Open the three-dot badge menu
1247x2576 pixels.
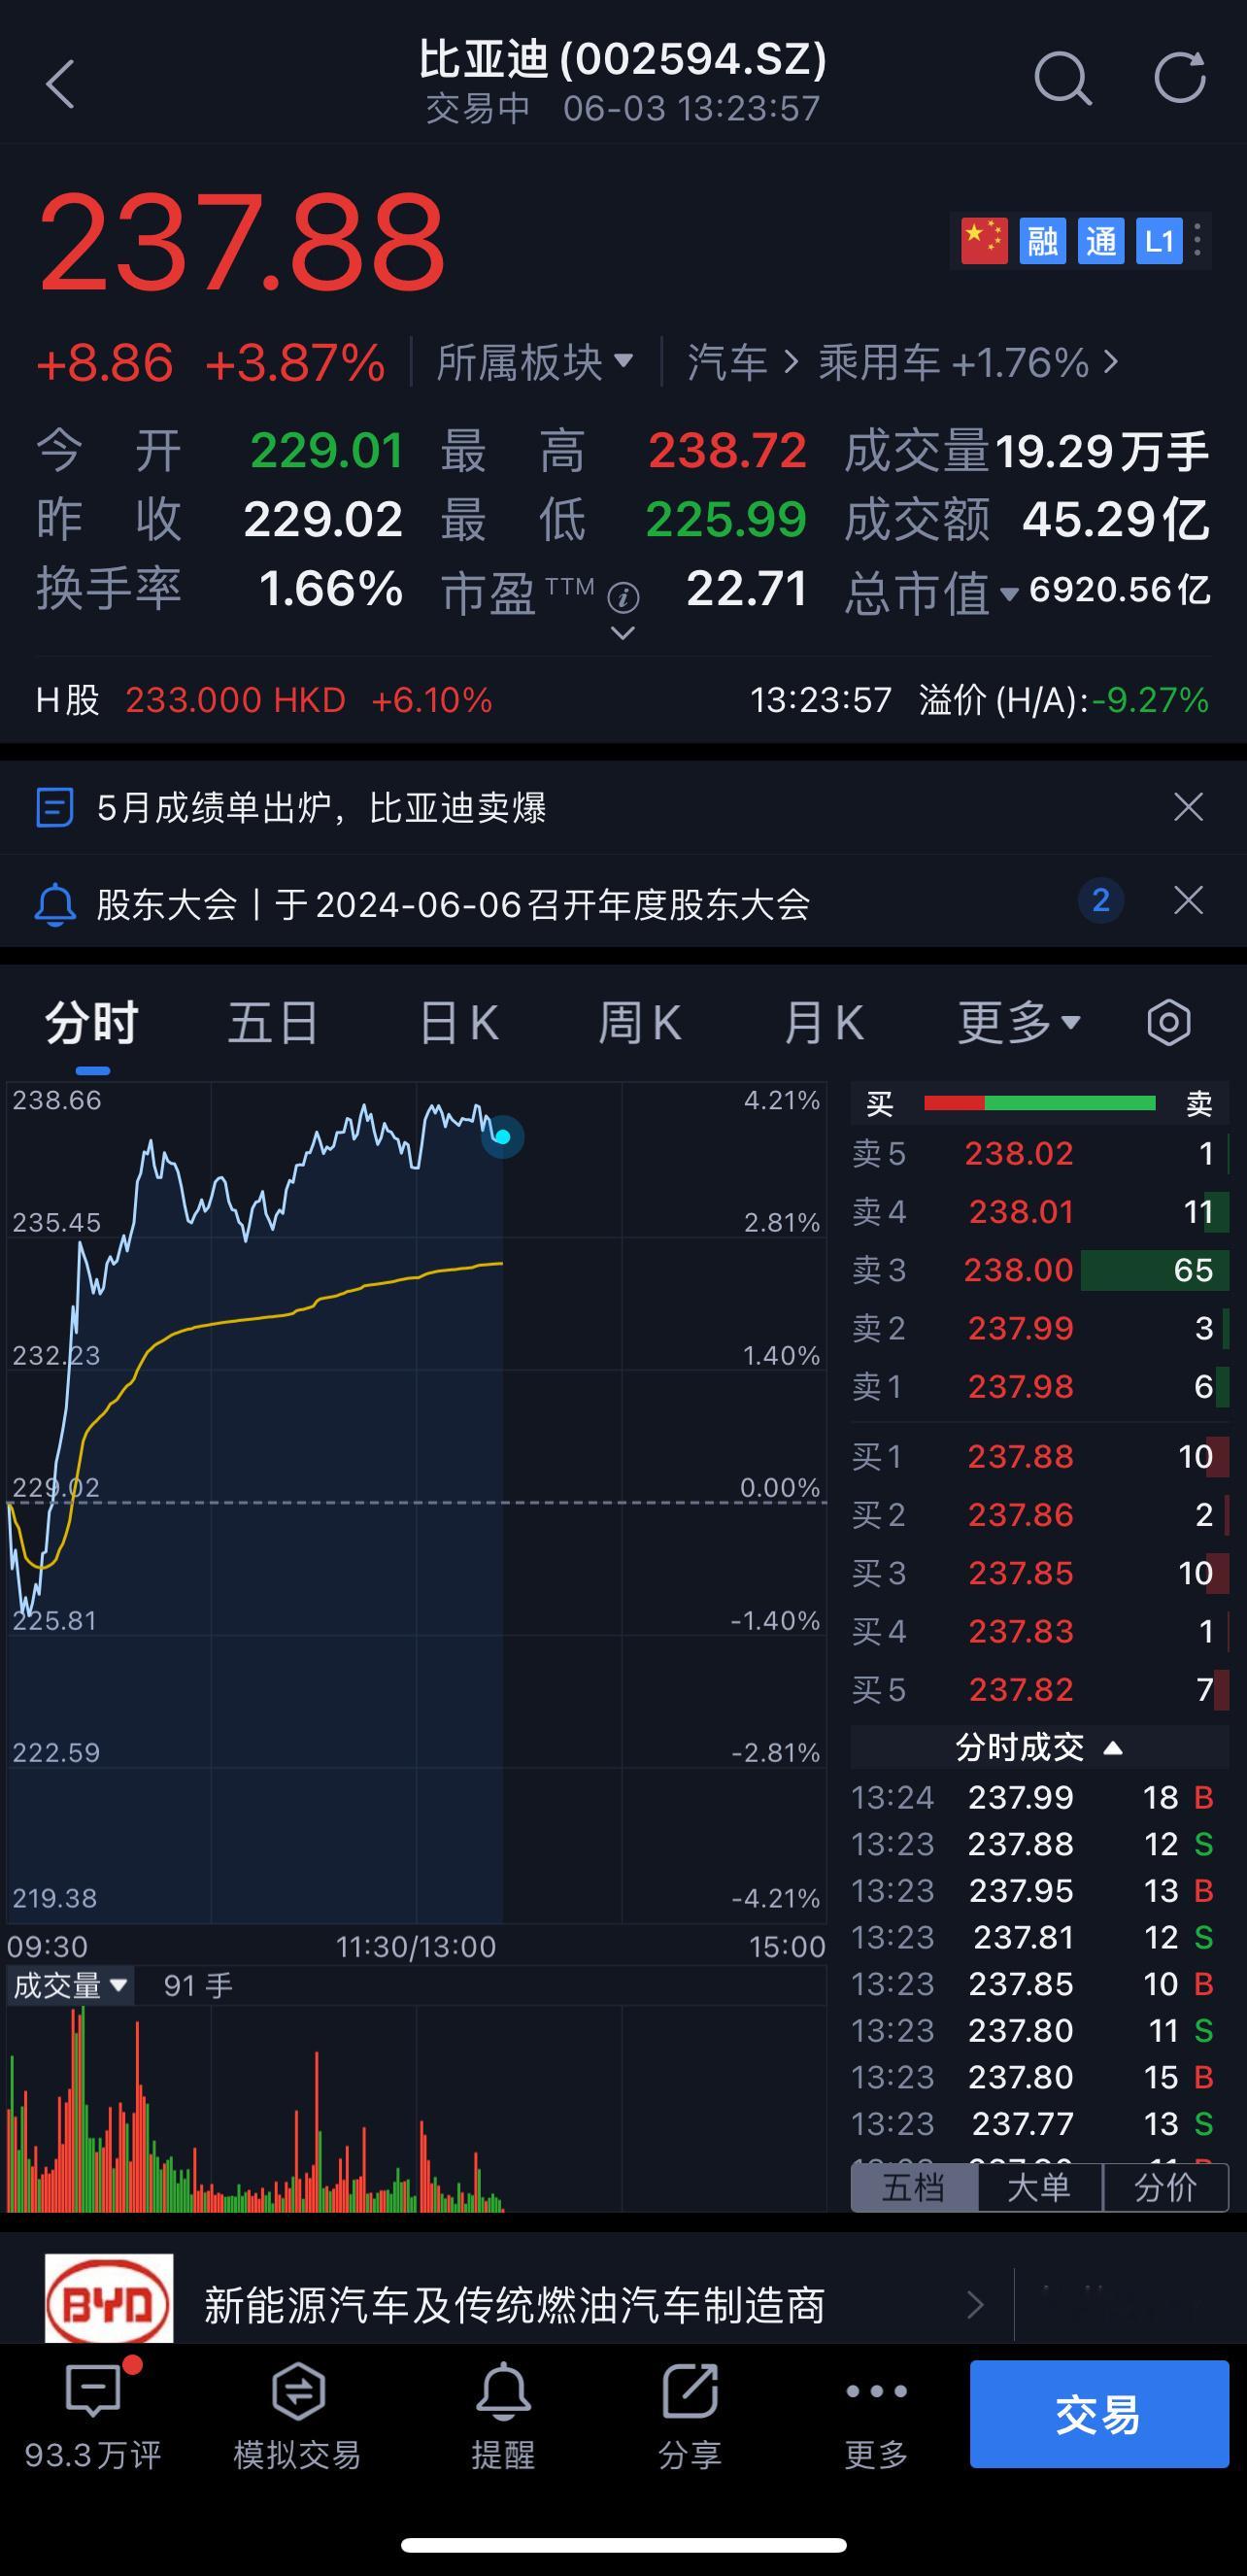coord(1198,240)
